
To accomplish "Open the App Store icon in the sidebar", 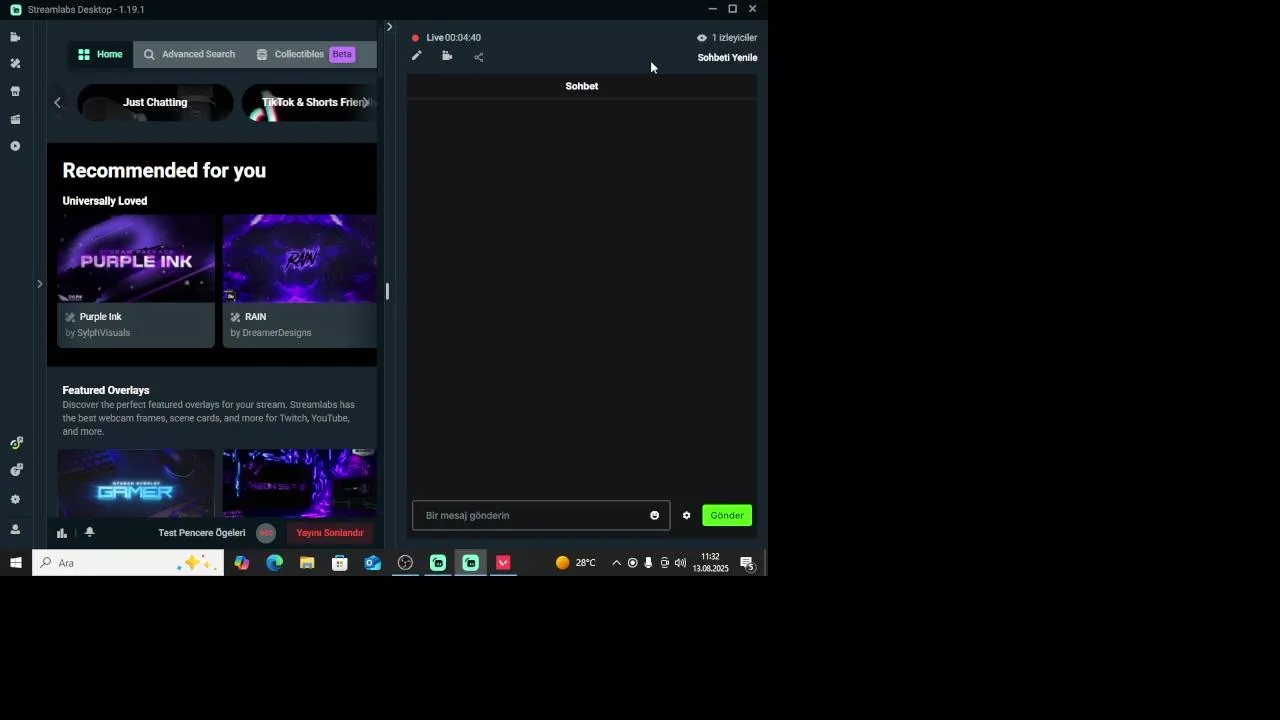I will (x=15, y=91).
